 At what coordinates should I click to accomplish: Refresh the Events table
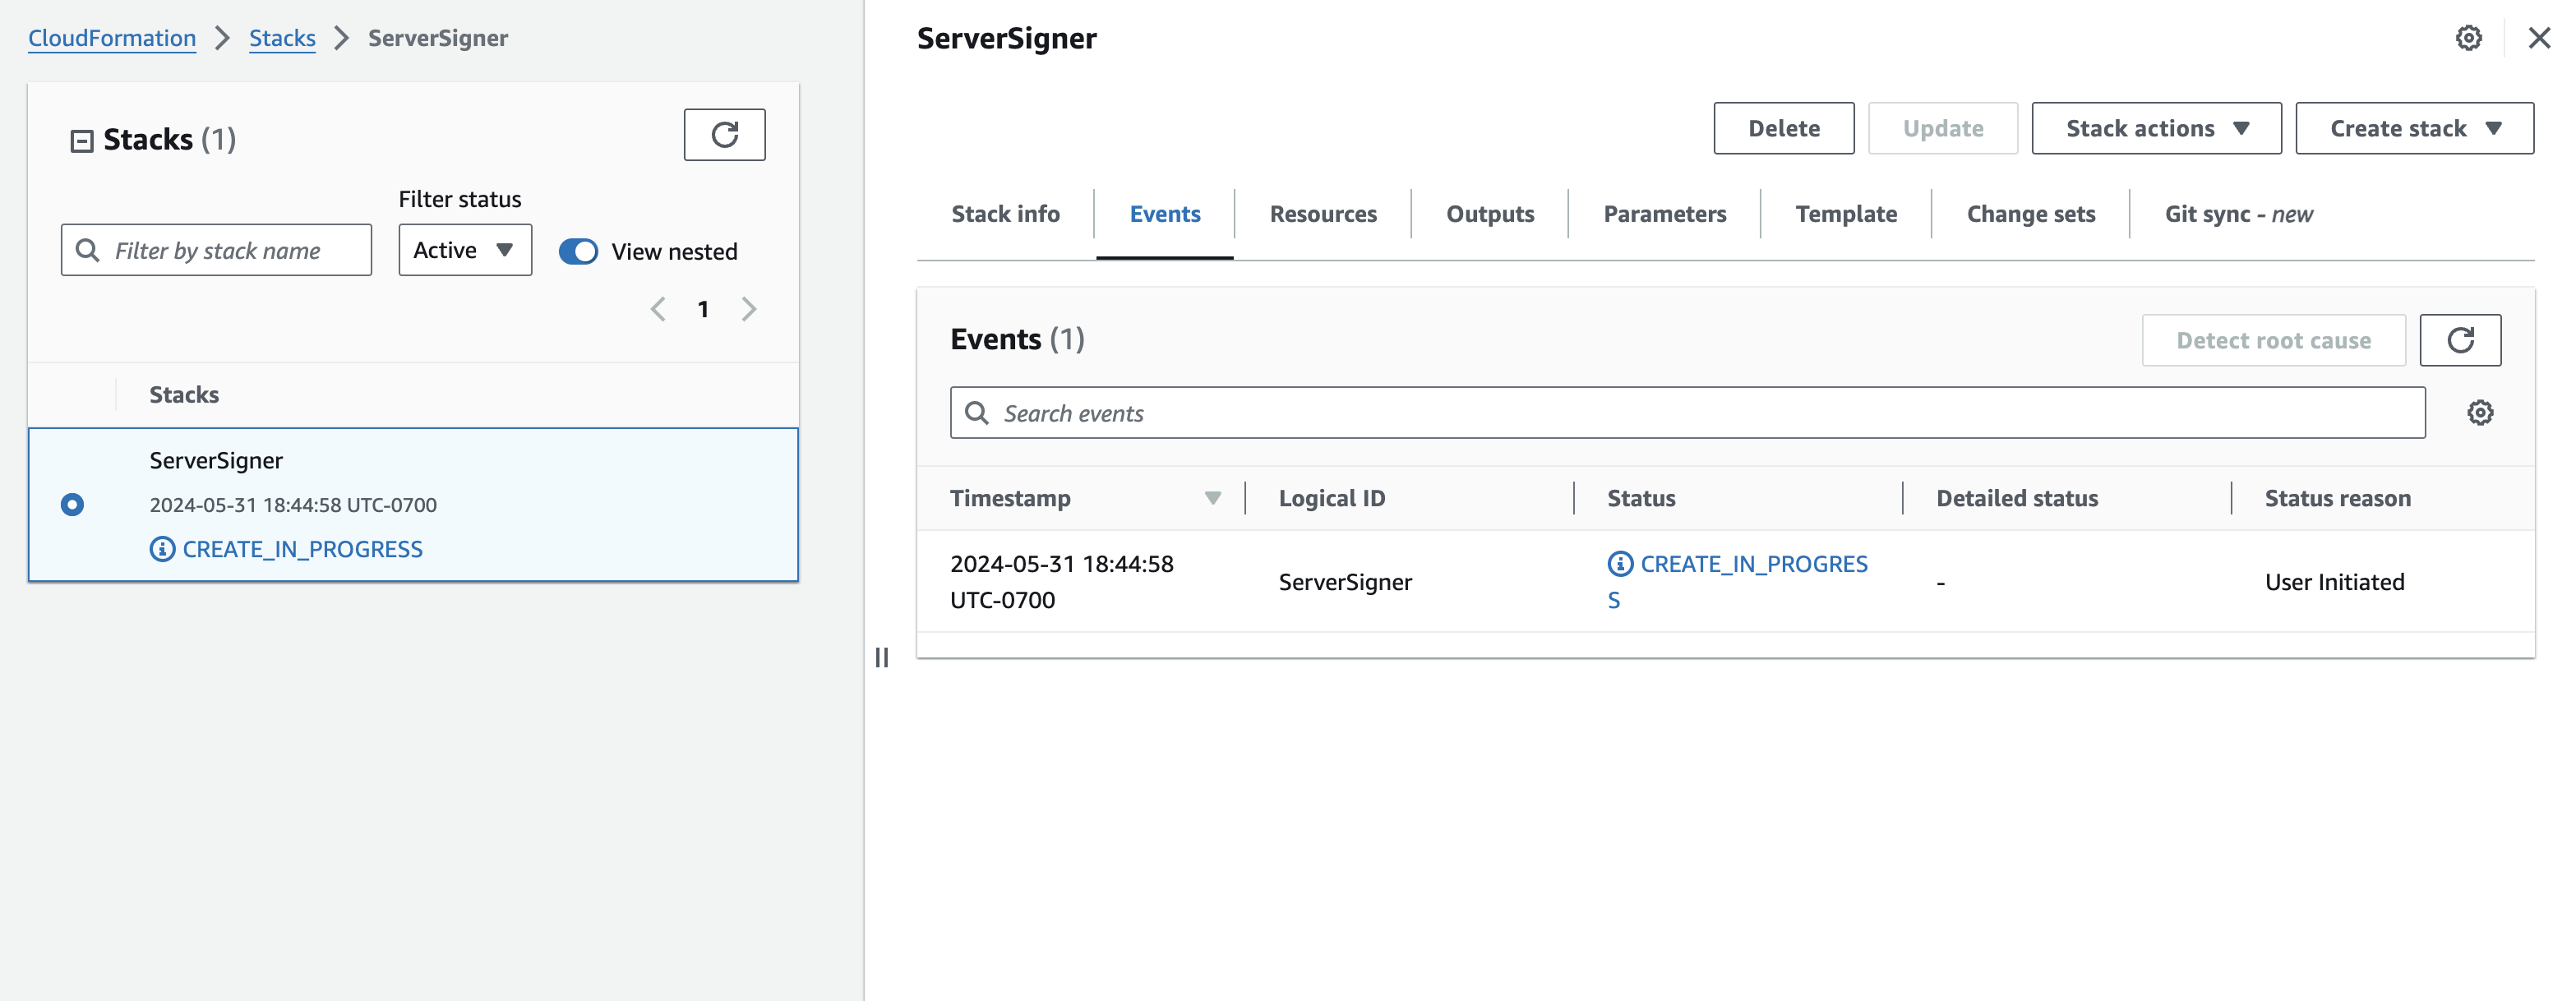click(2459, 341)
